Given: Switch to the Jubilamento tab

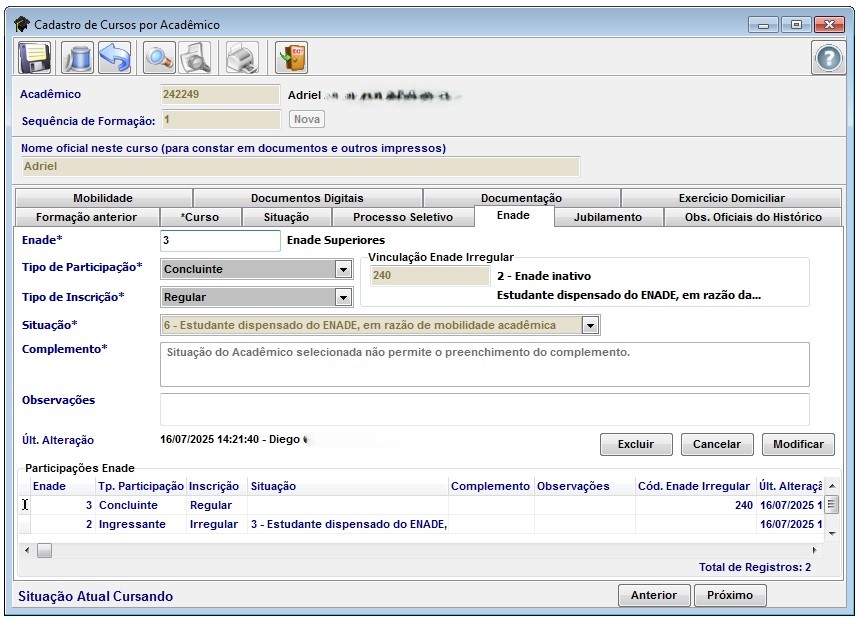Looking at the screenshot, I should click(x=608, y=217).
